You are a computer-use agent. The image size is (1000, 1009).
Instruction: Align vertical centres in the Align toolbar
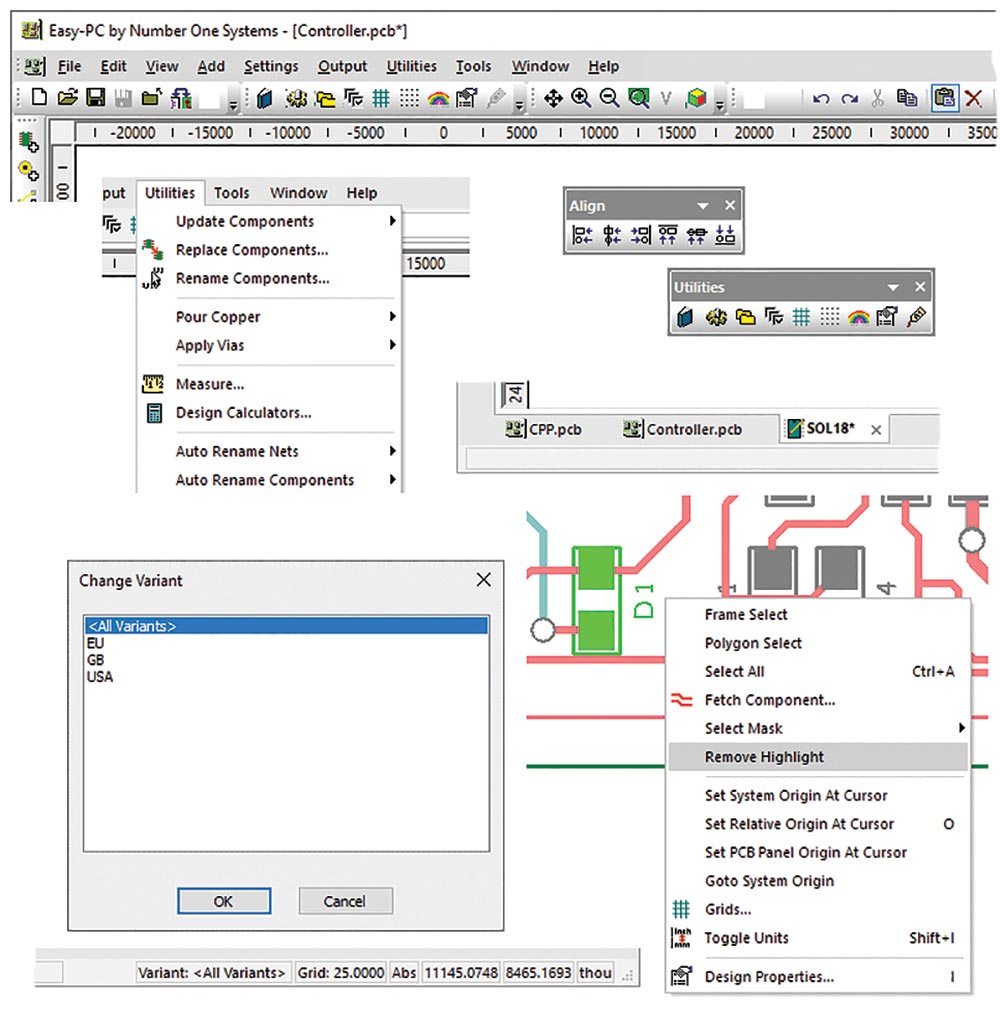[696, 236]
